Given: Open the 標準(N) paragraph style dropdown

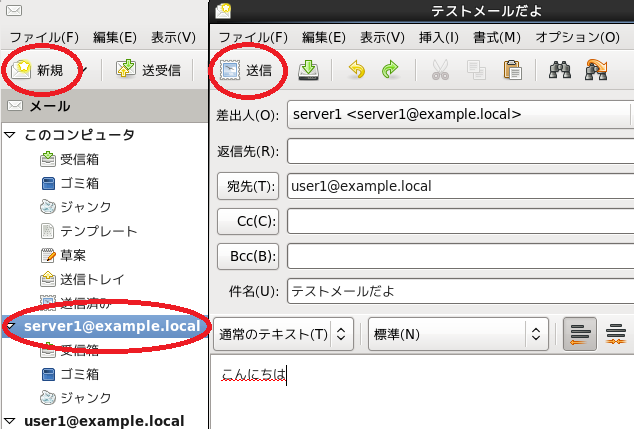Looking at the screenshot, I should 458,334.
